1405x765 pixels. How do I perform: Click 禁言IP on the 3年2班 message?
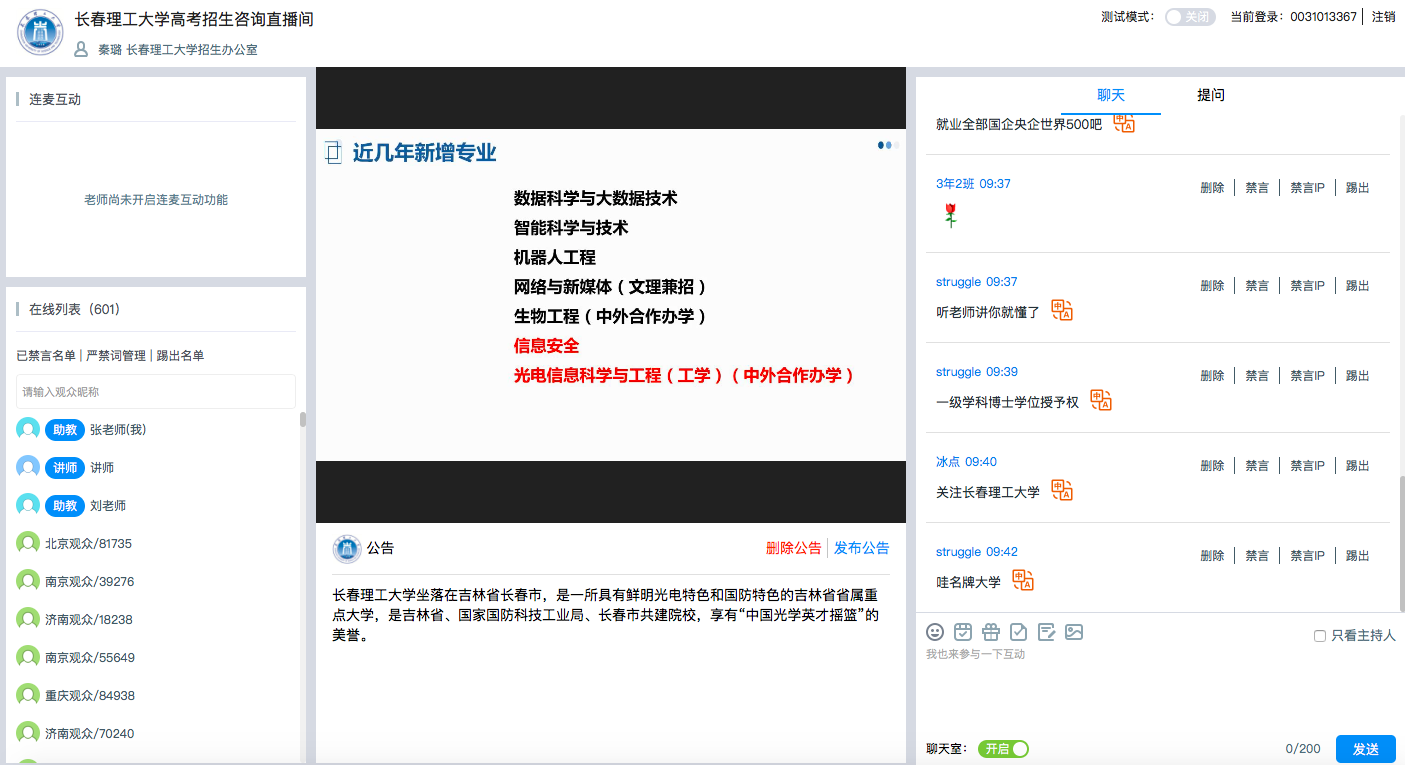(1308, 188)
